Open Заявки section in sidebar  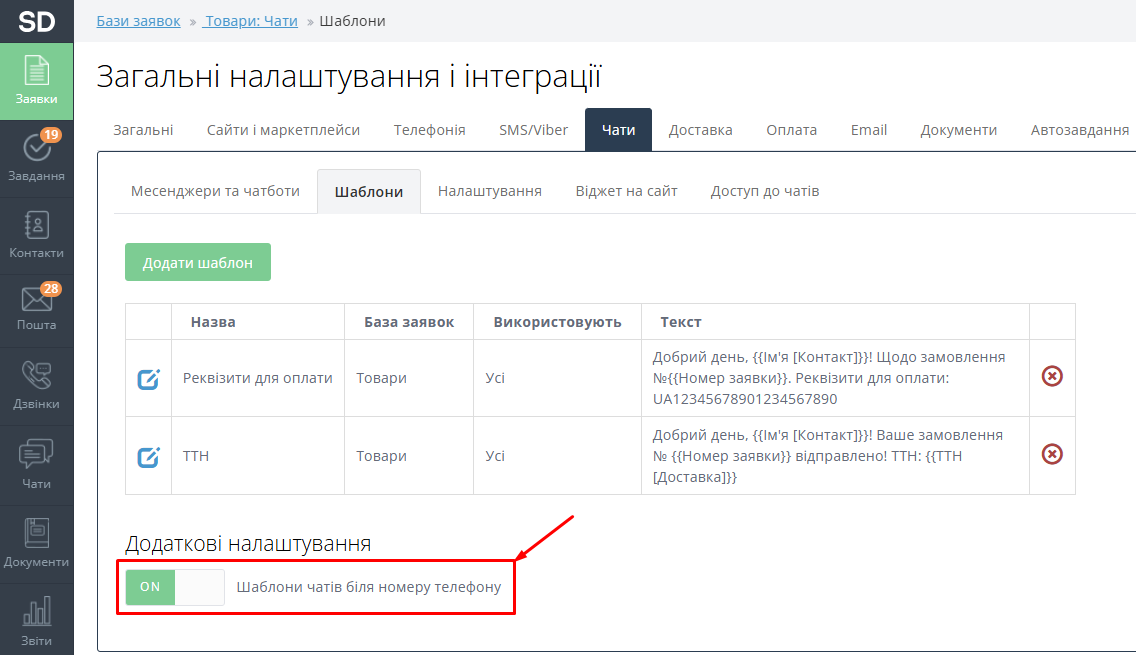pyautogui.click(x=36, y=81)
